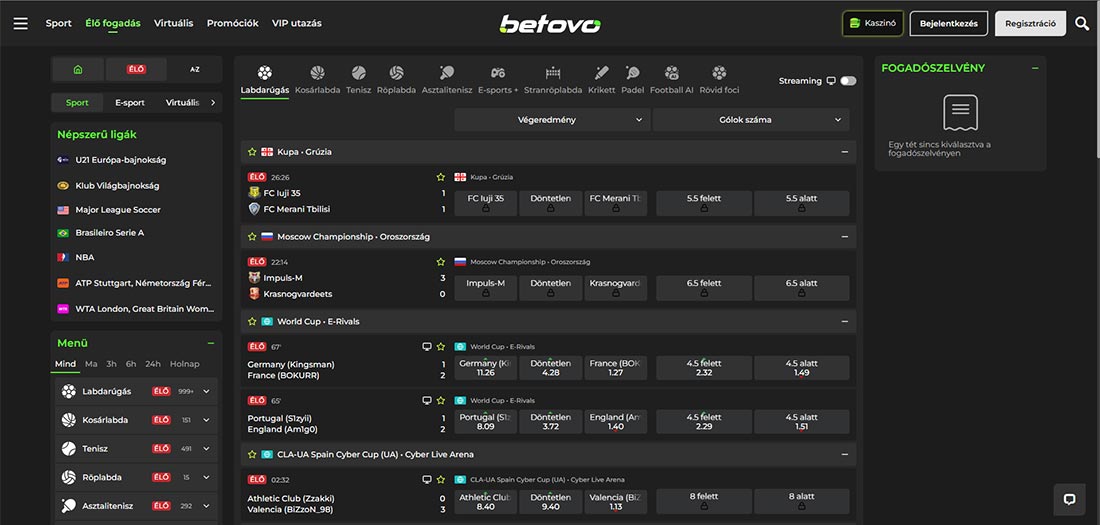
Task: Open the hamburger main menu
Action: 20,23
